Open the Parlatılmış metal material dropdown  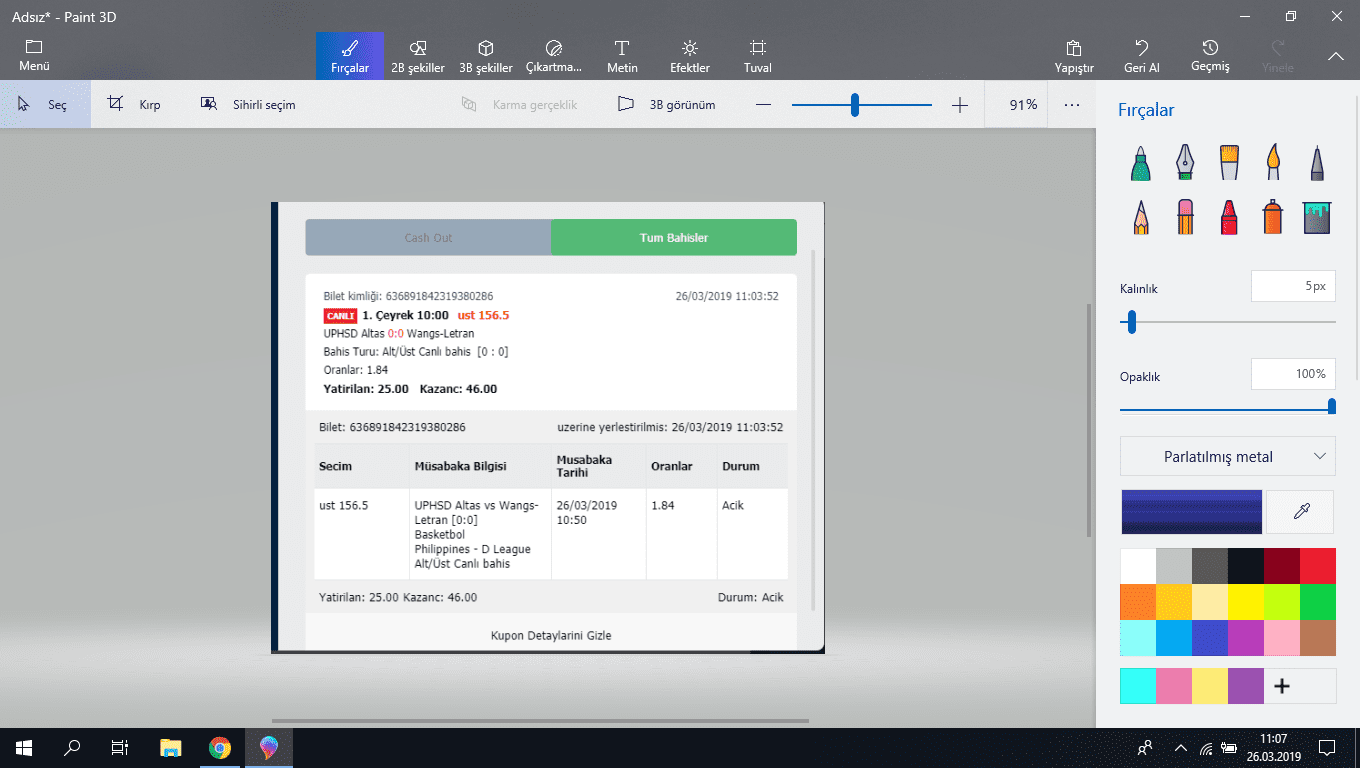1228,456
